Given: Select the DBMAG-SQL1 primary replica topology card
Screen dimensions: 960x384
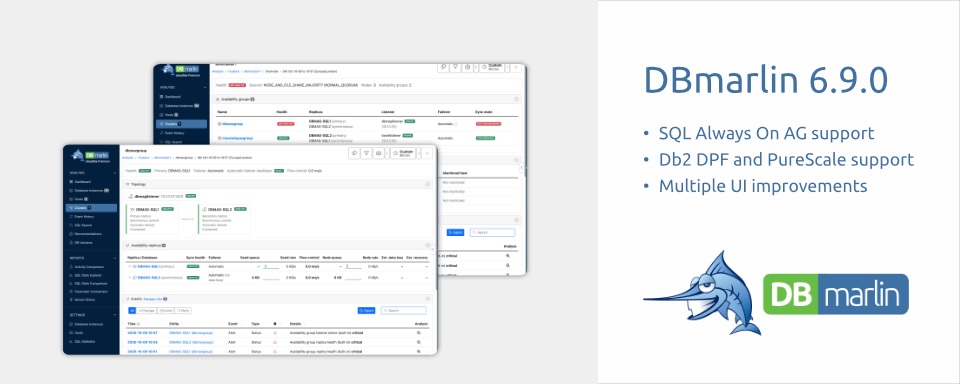Looking at the screenshot, I should point(152,219).
